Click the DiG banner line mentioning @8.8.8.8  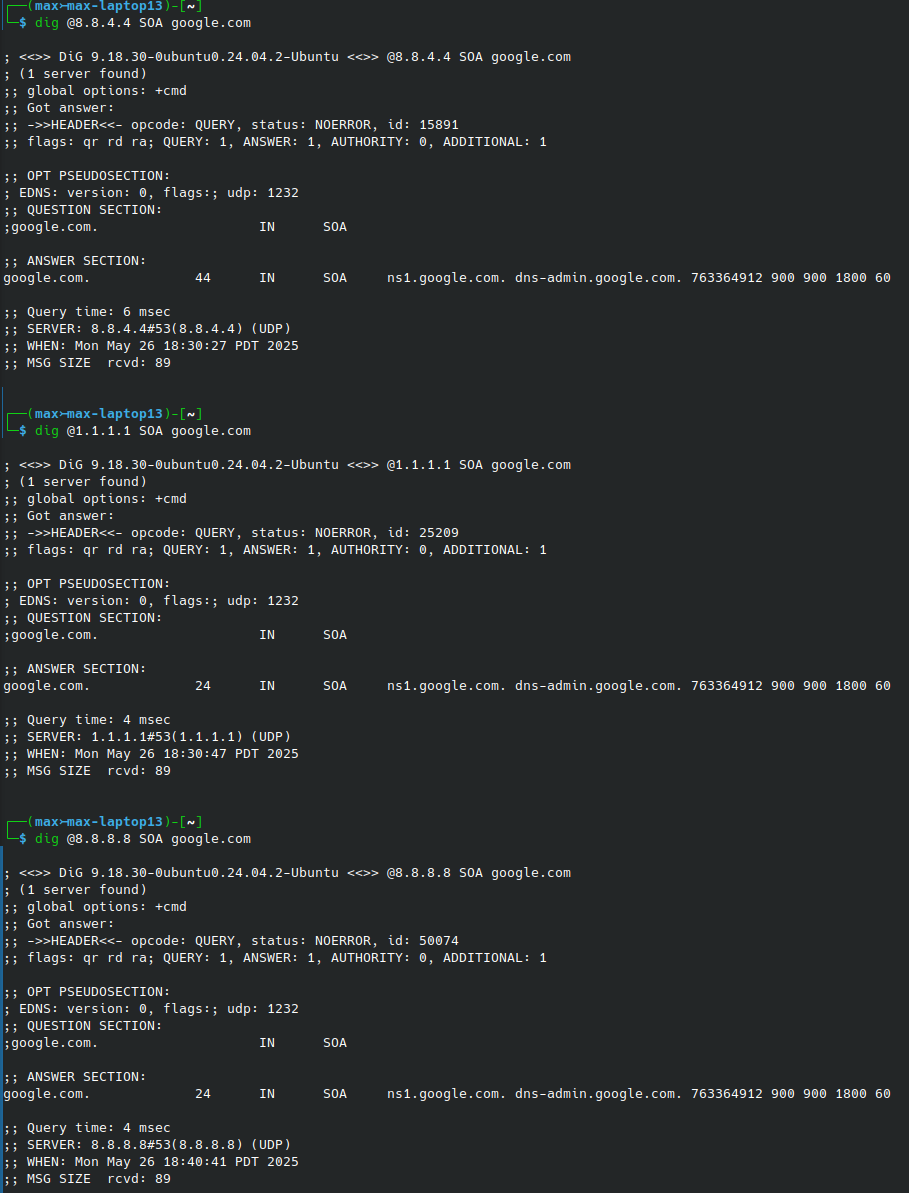(287, 873)
